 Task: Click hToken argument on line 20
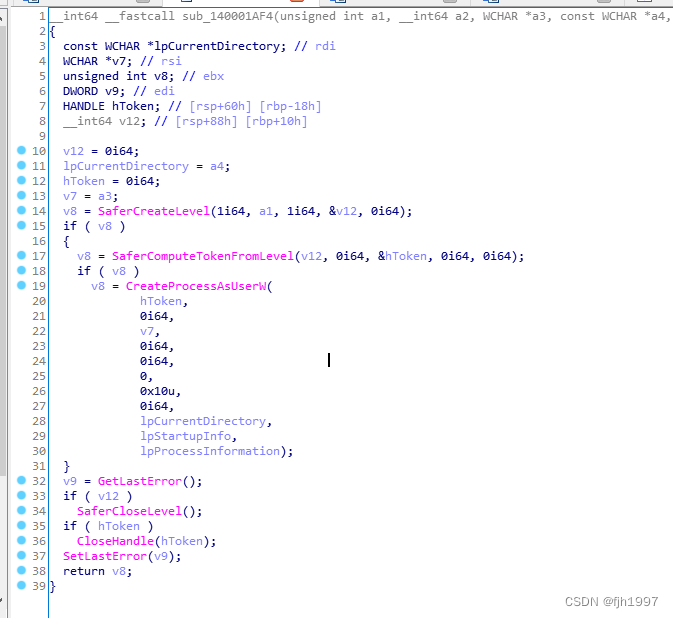161,301
